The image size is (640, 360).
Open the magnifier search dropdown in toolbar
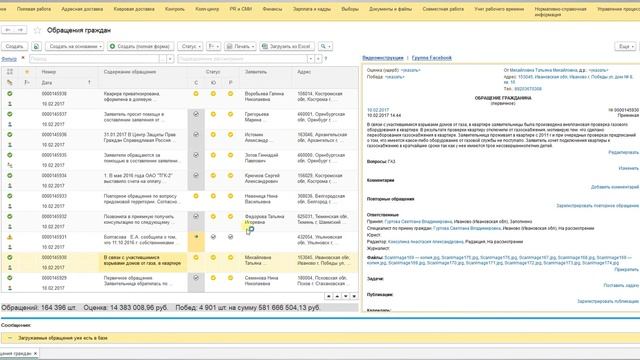pos(325,47)
